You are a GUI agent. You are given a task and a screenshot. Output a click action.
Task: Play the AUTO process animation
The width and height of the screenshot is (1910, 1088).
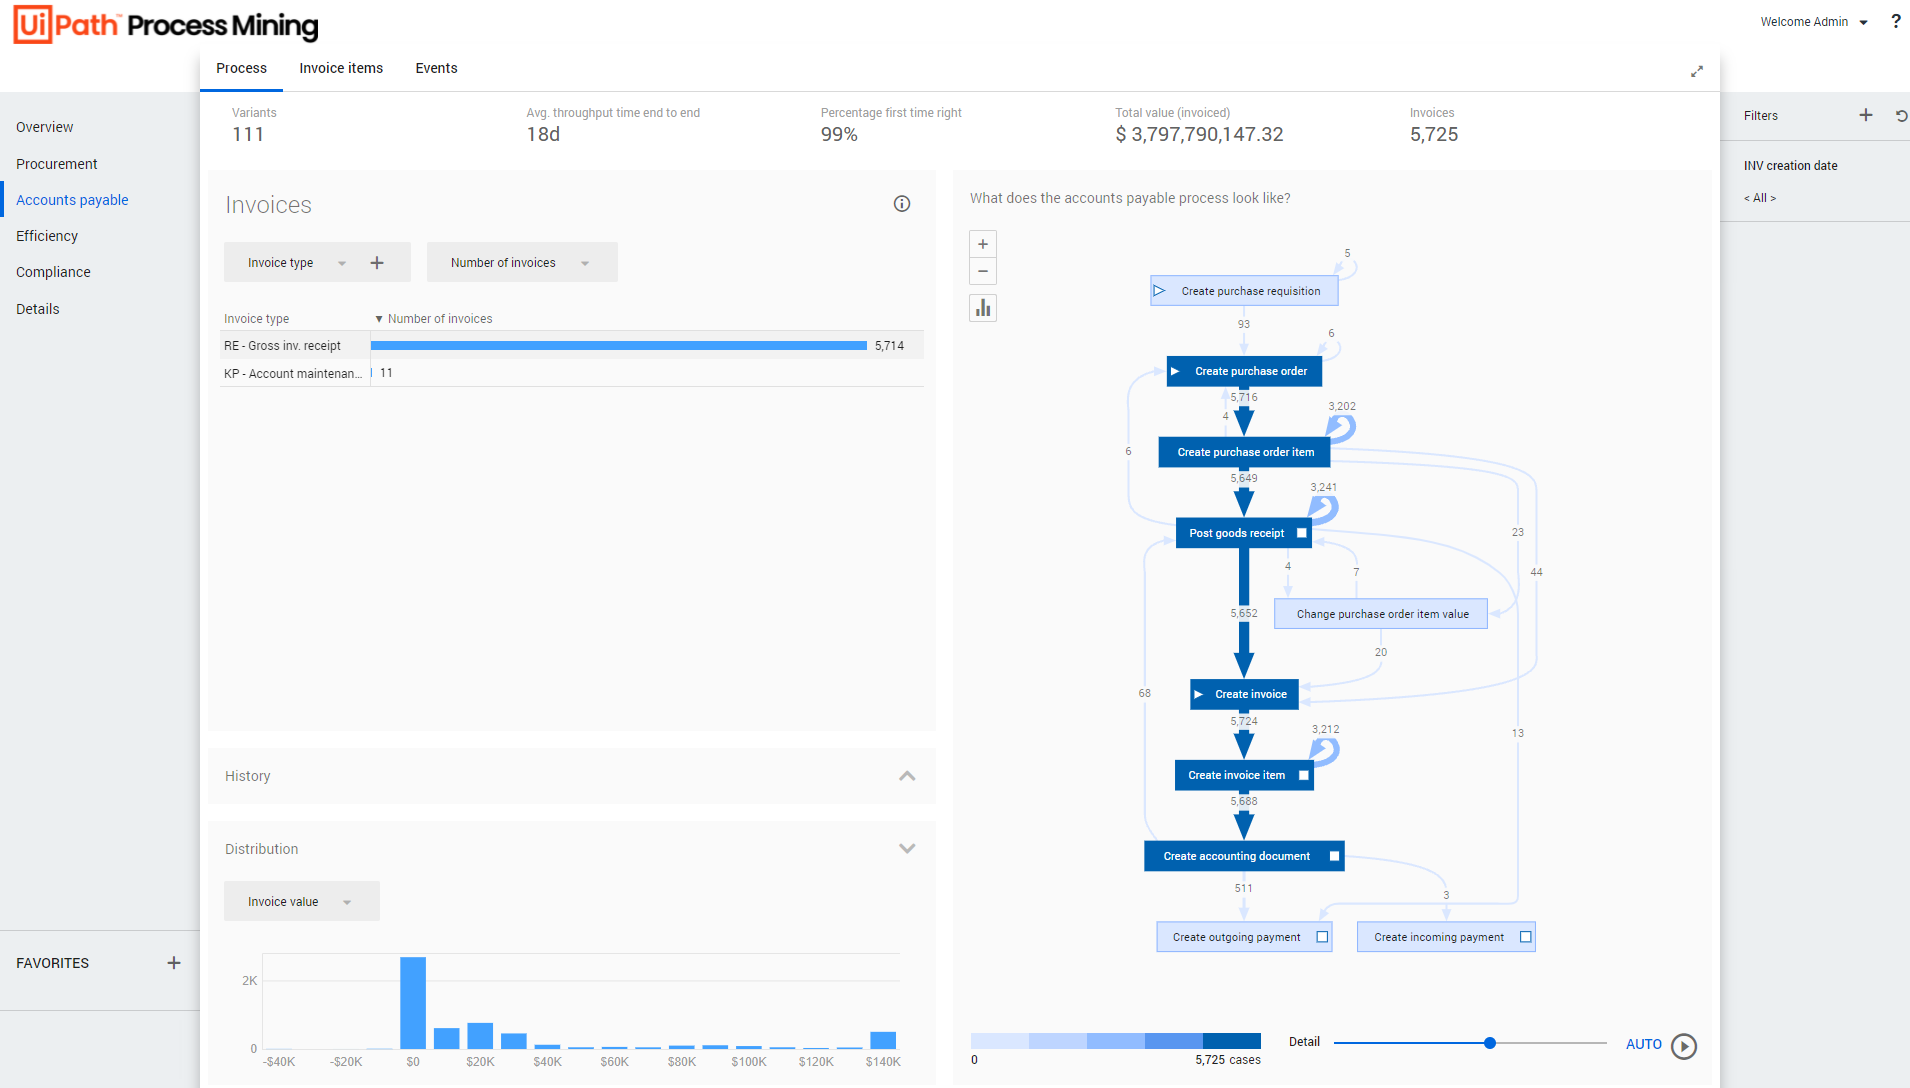(1684, 1045)
